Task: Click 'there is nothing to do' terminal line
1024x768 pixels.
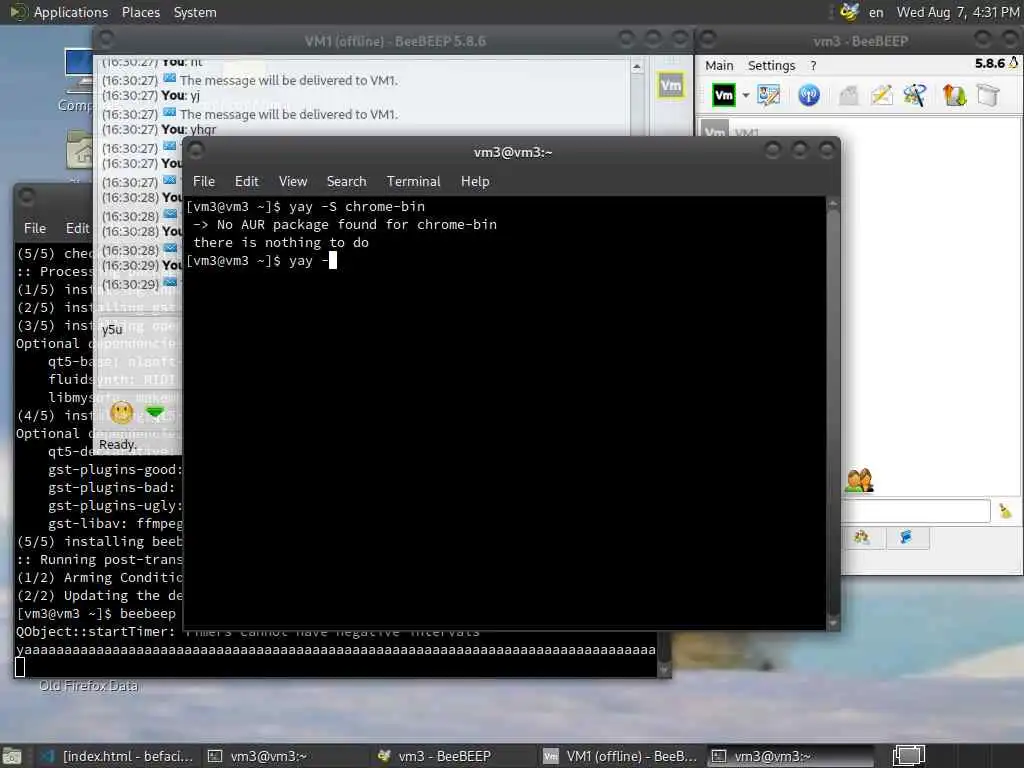Action: [281, 243]
